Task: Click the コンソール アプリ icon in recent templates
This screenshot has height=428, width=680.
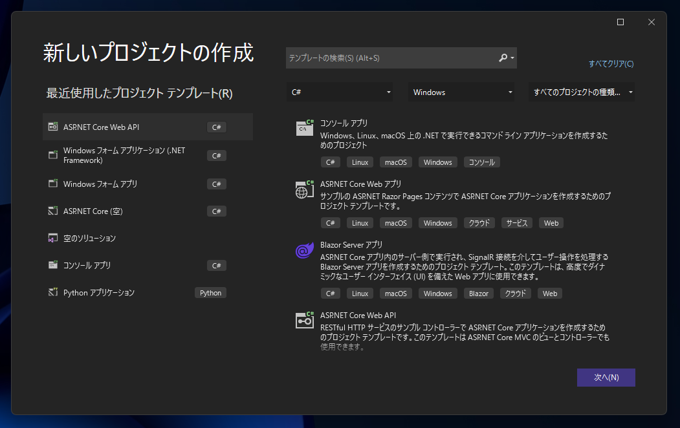Action: 53,265
